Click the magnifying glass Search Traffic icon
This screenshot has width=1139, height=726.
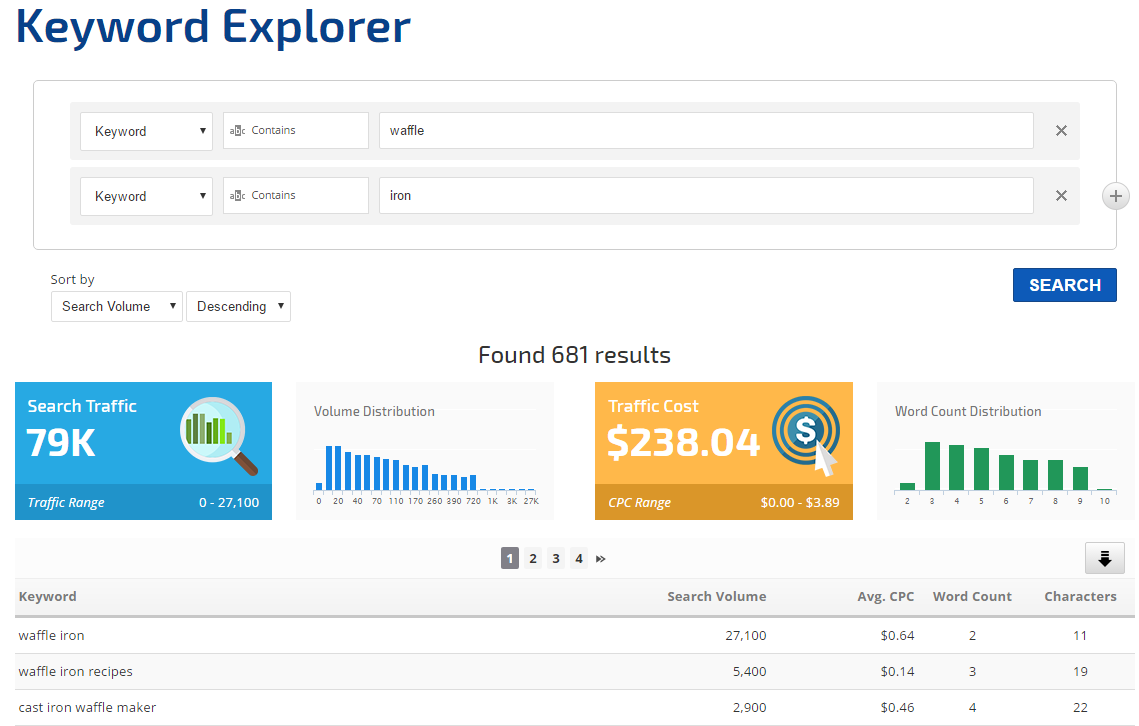tap(218, 435)
